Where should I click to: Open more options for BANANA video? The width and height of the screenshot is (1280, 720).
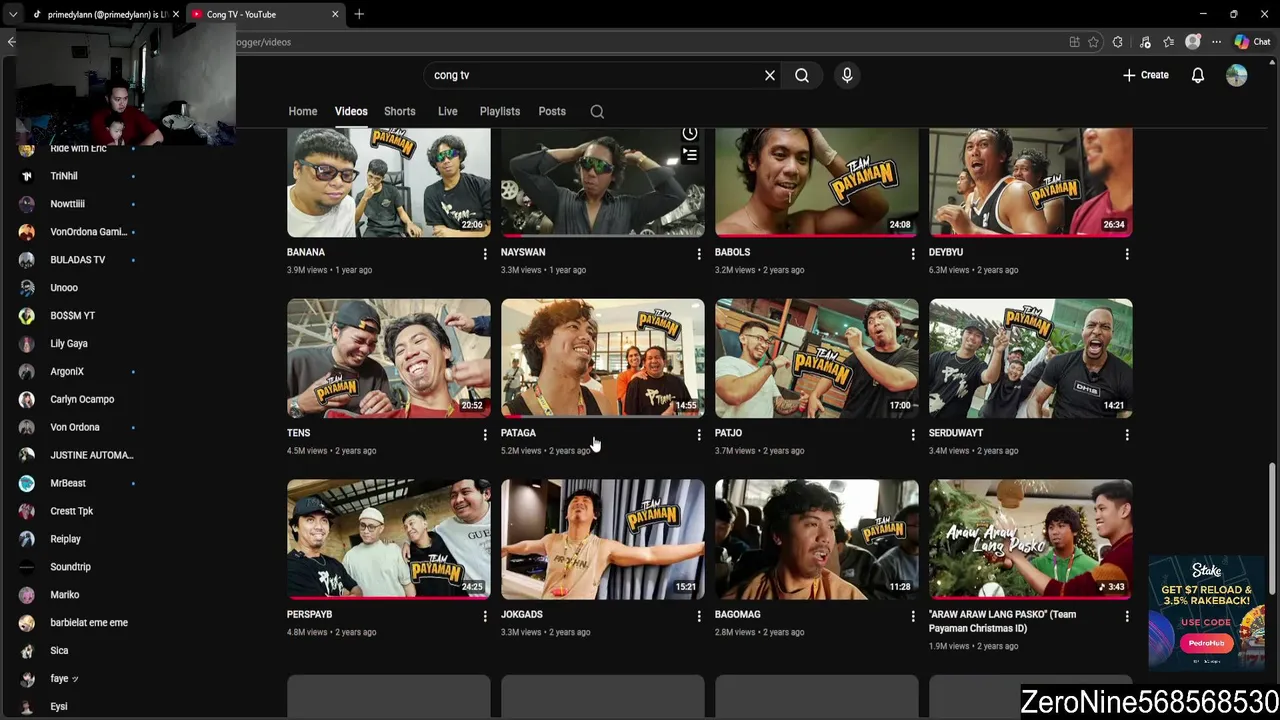click(485, 254)
